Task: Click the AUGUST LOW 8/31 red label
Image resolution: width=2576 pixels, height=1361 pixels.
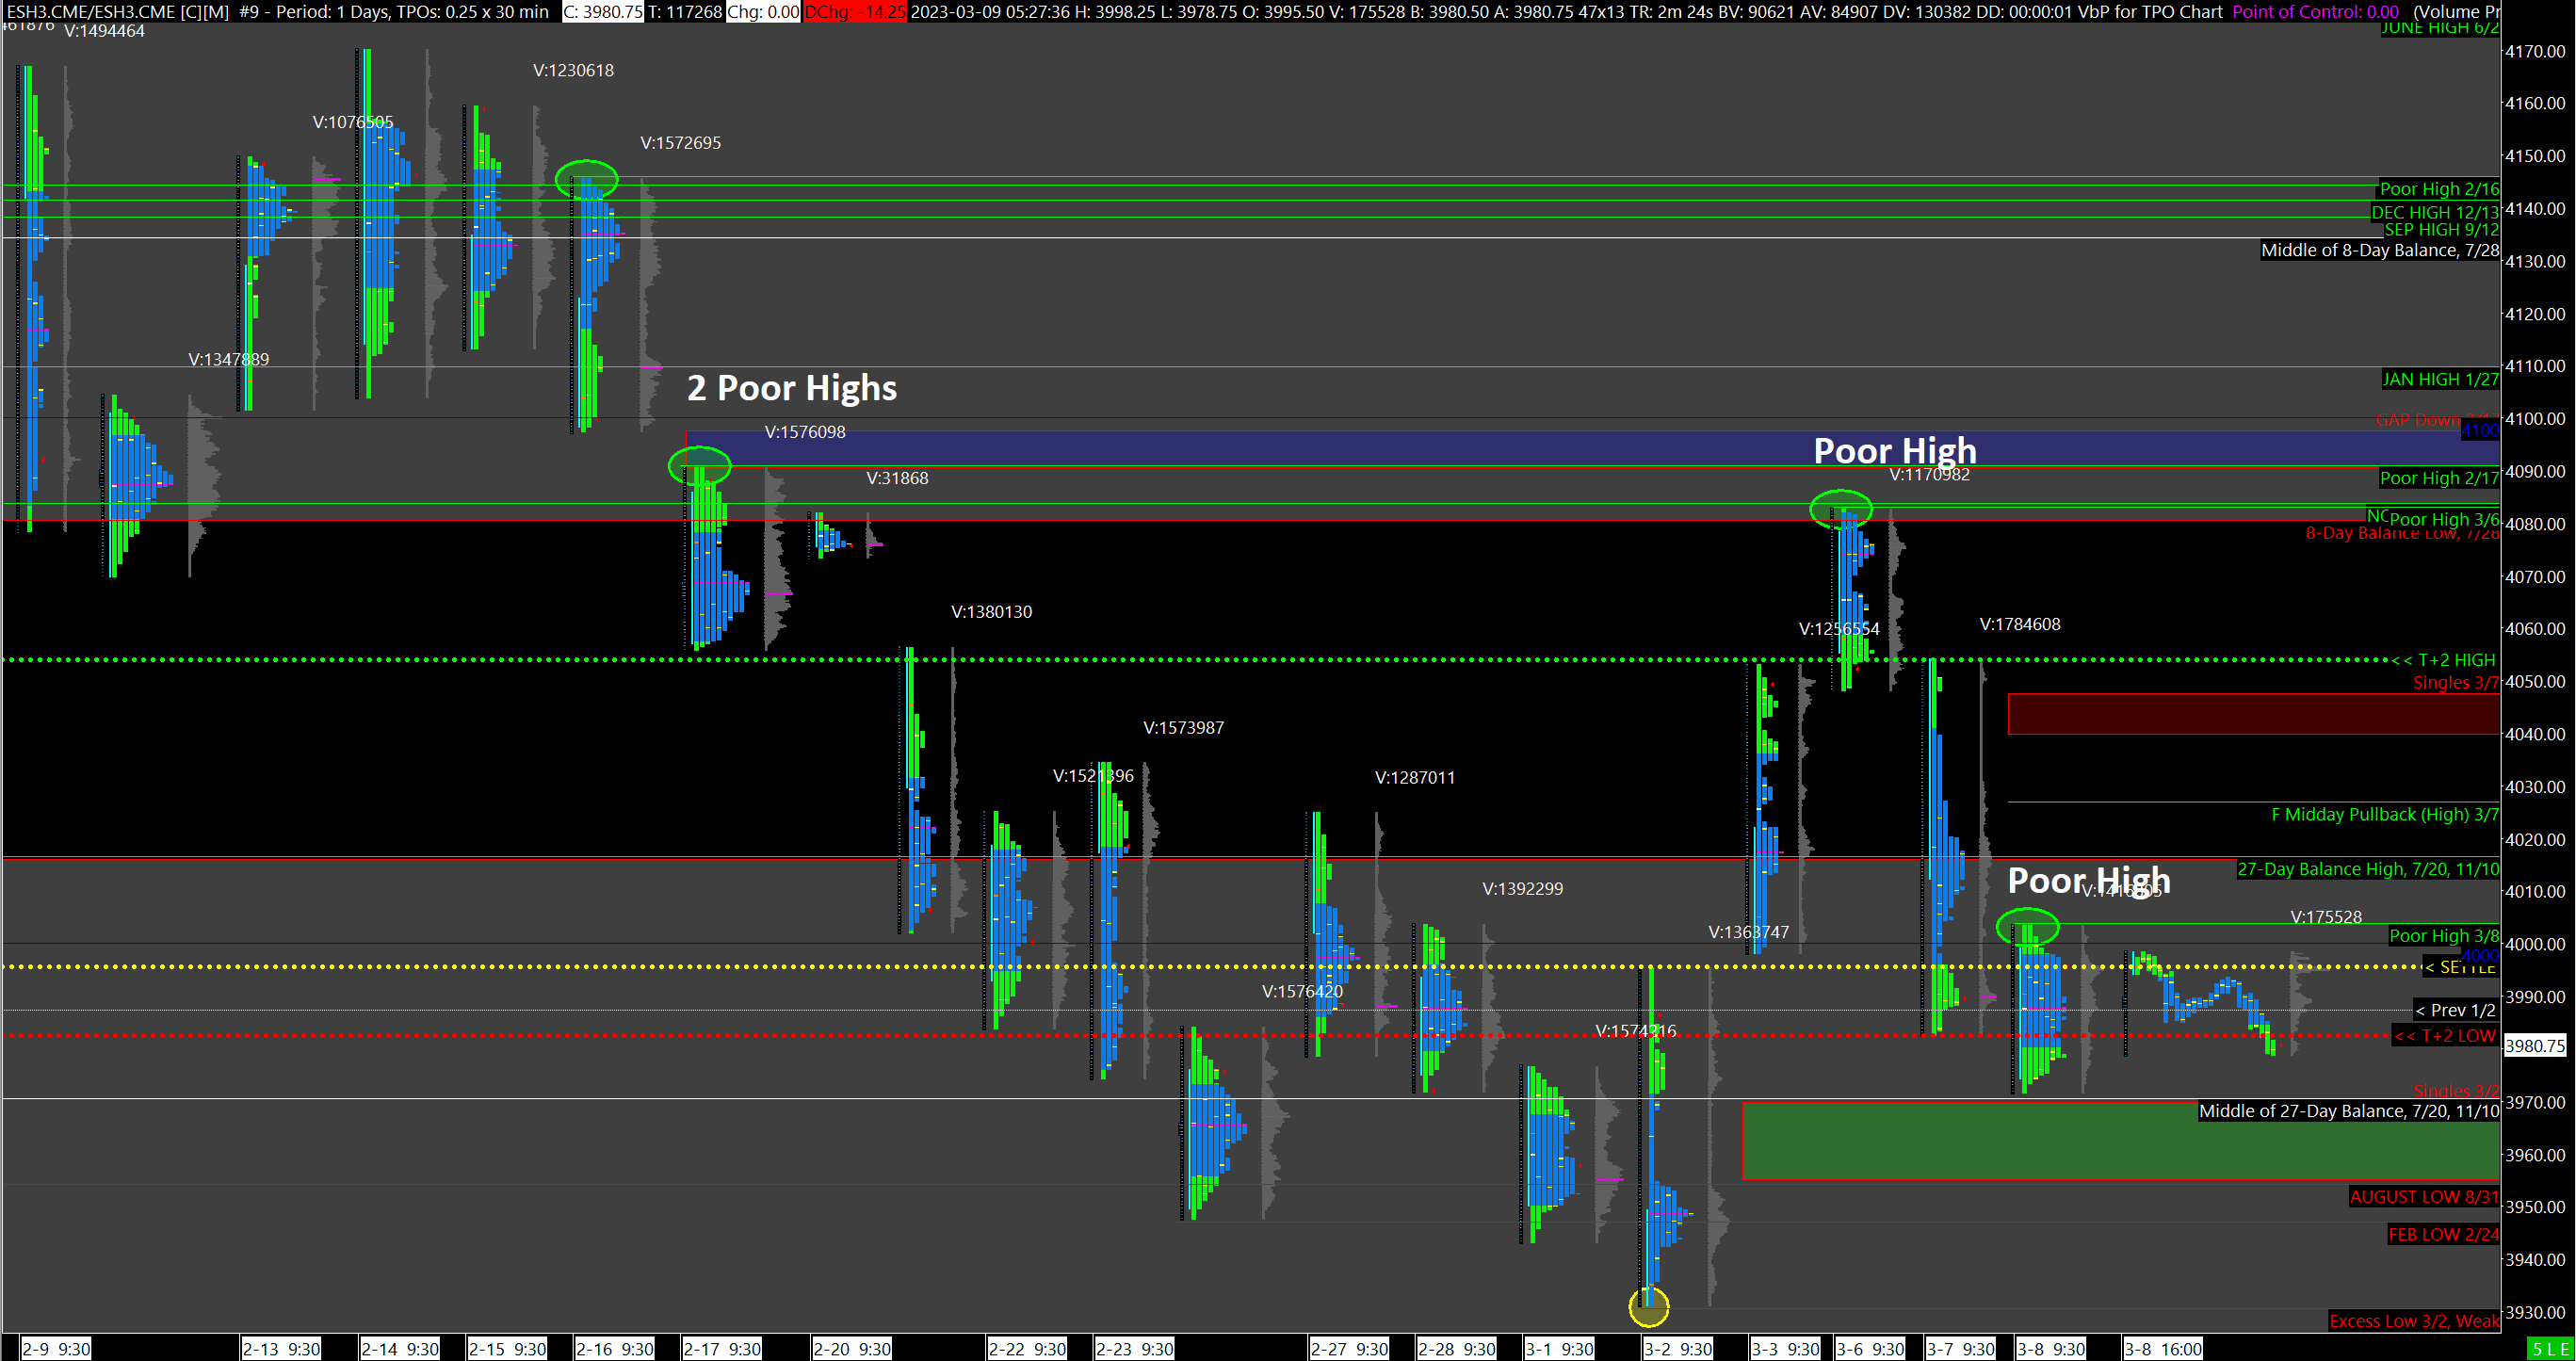Action: tap(2423, 1197)
